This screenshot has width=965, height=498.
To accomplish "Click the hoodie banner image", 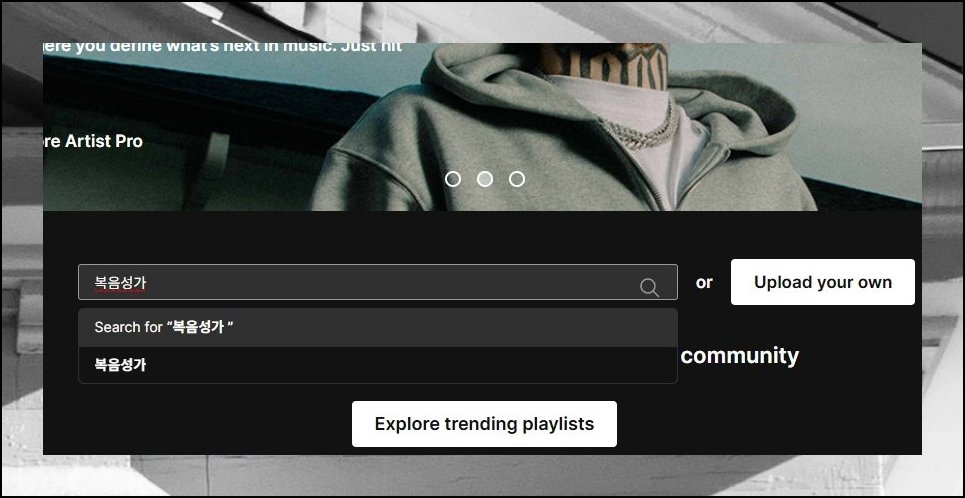I will 482,127.
